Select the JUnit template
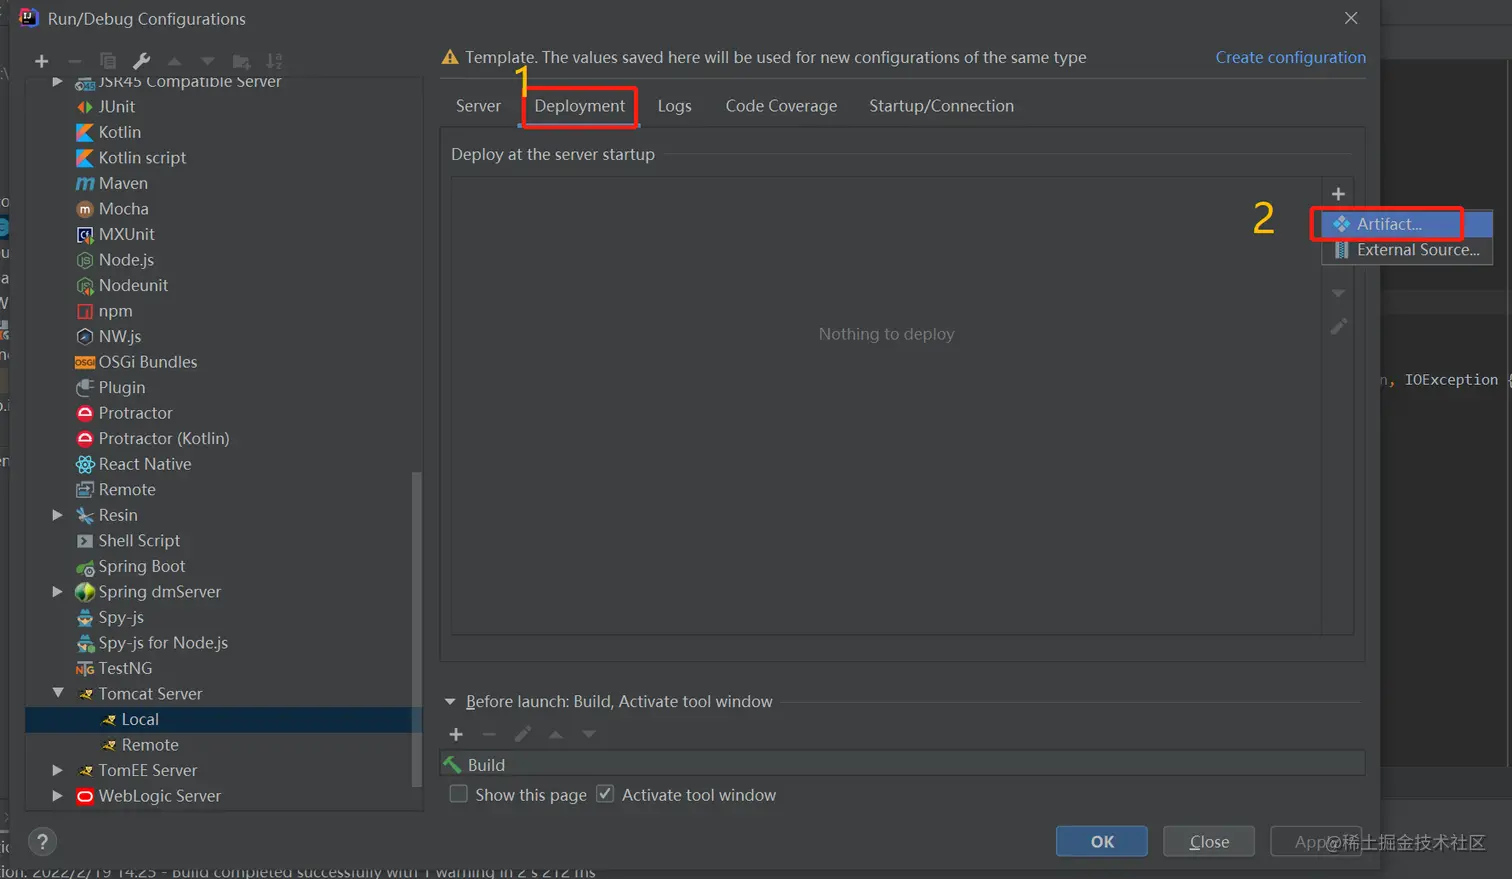Screen dimensions: 1512x879 click(x=116, y=106)
